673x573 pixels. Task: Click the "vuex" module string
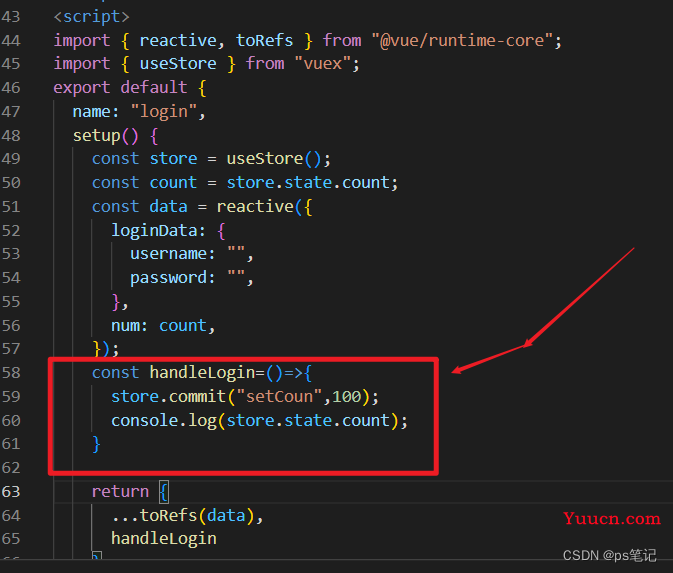tap(323, 64)
